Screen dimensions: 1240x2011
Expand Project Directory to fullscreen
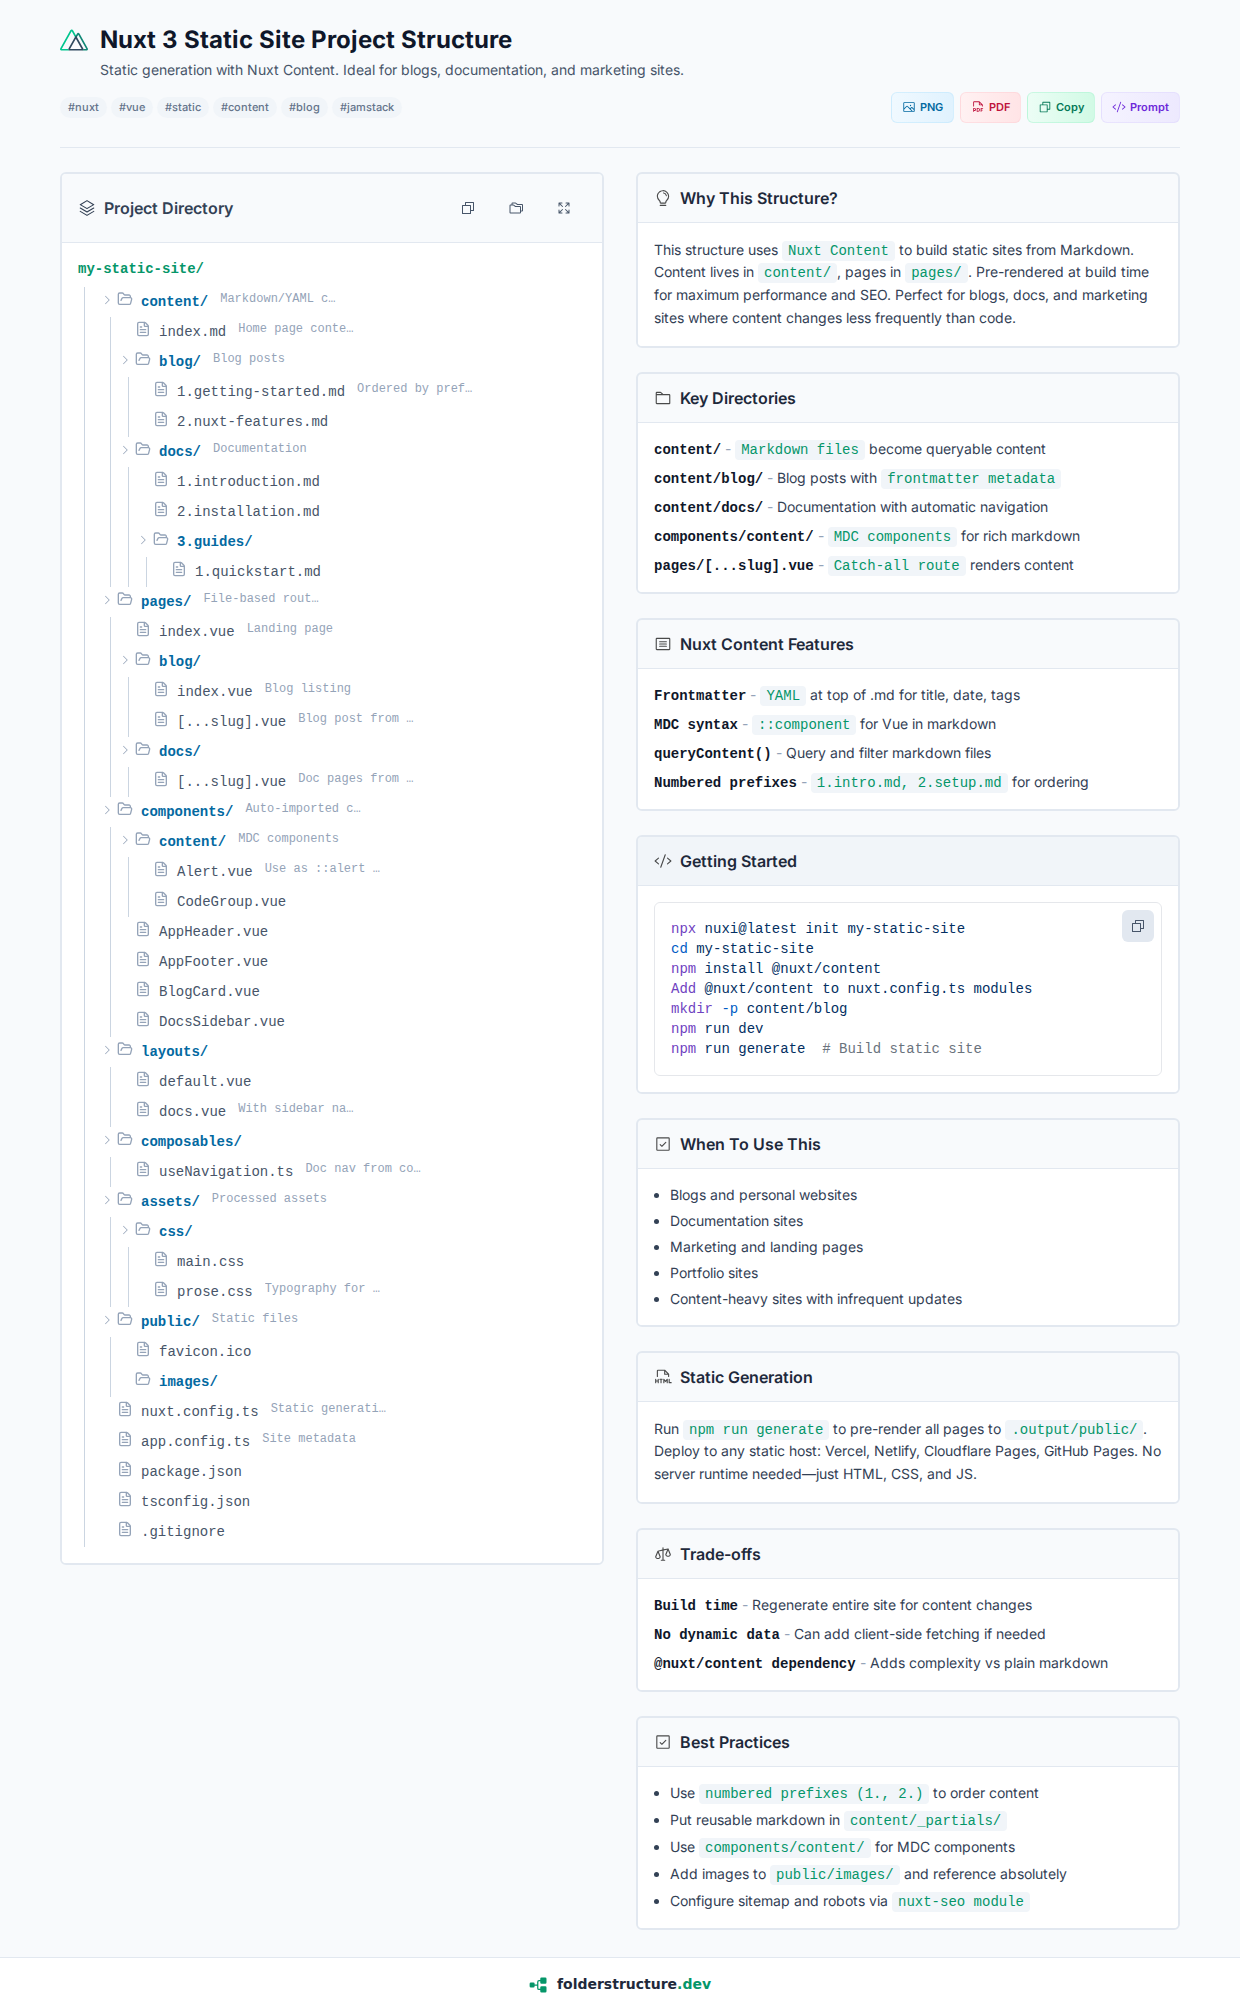click(x=564, y=208)
